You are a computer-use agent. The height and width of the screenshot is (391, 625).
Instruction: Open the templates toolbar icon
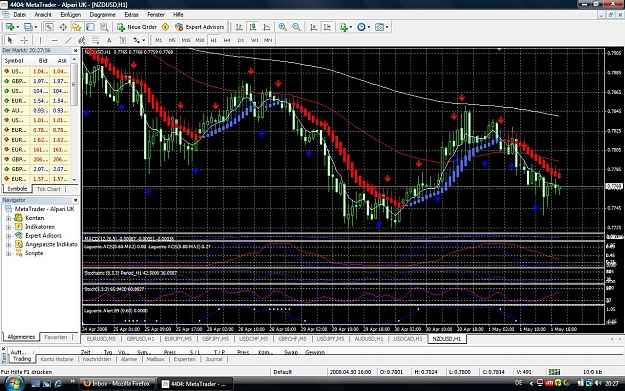tap(379, 27)
